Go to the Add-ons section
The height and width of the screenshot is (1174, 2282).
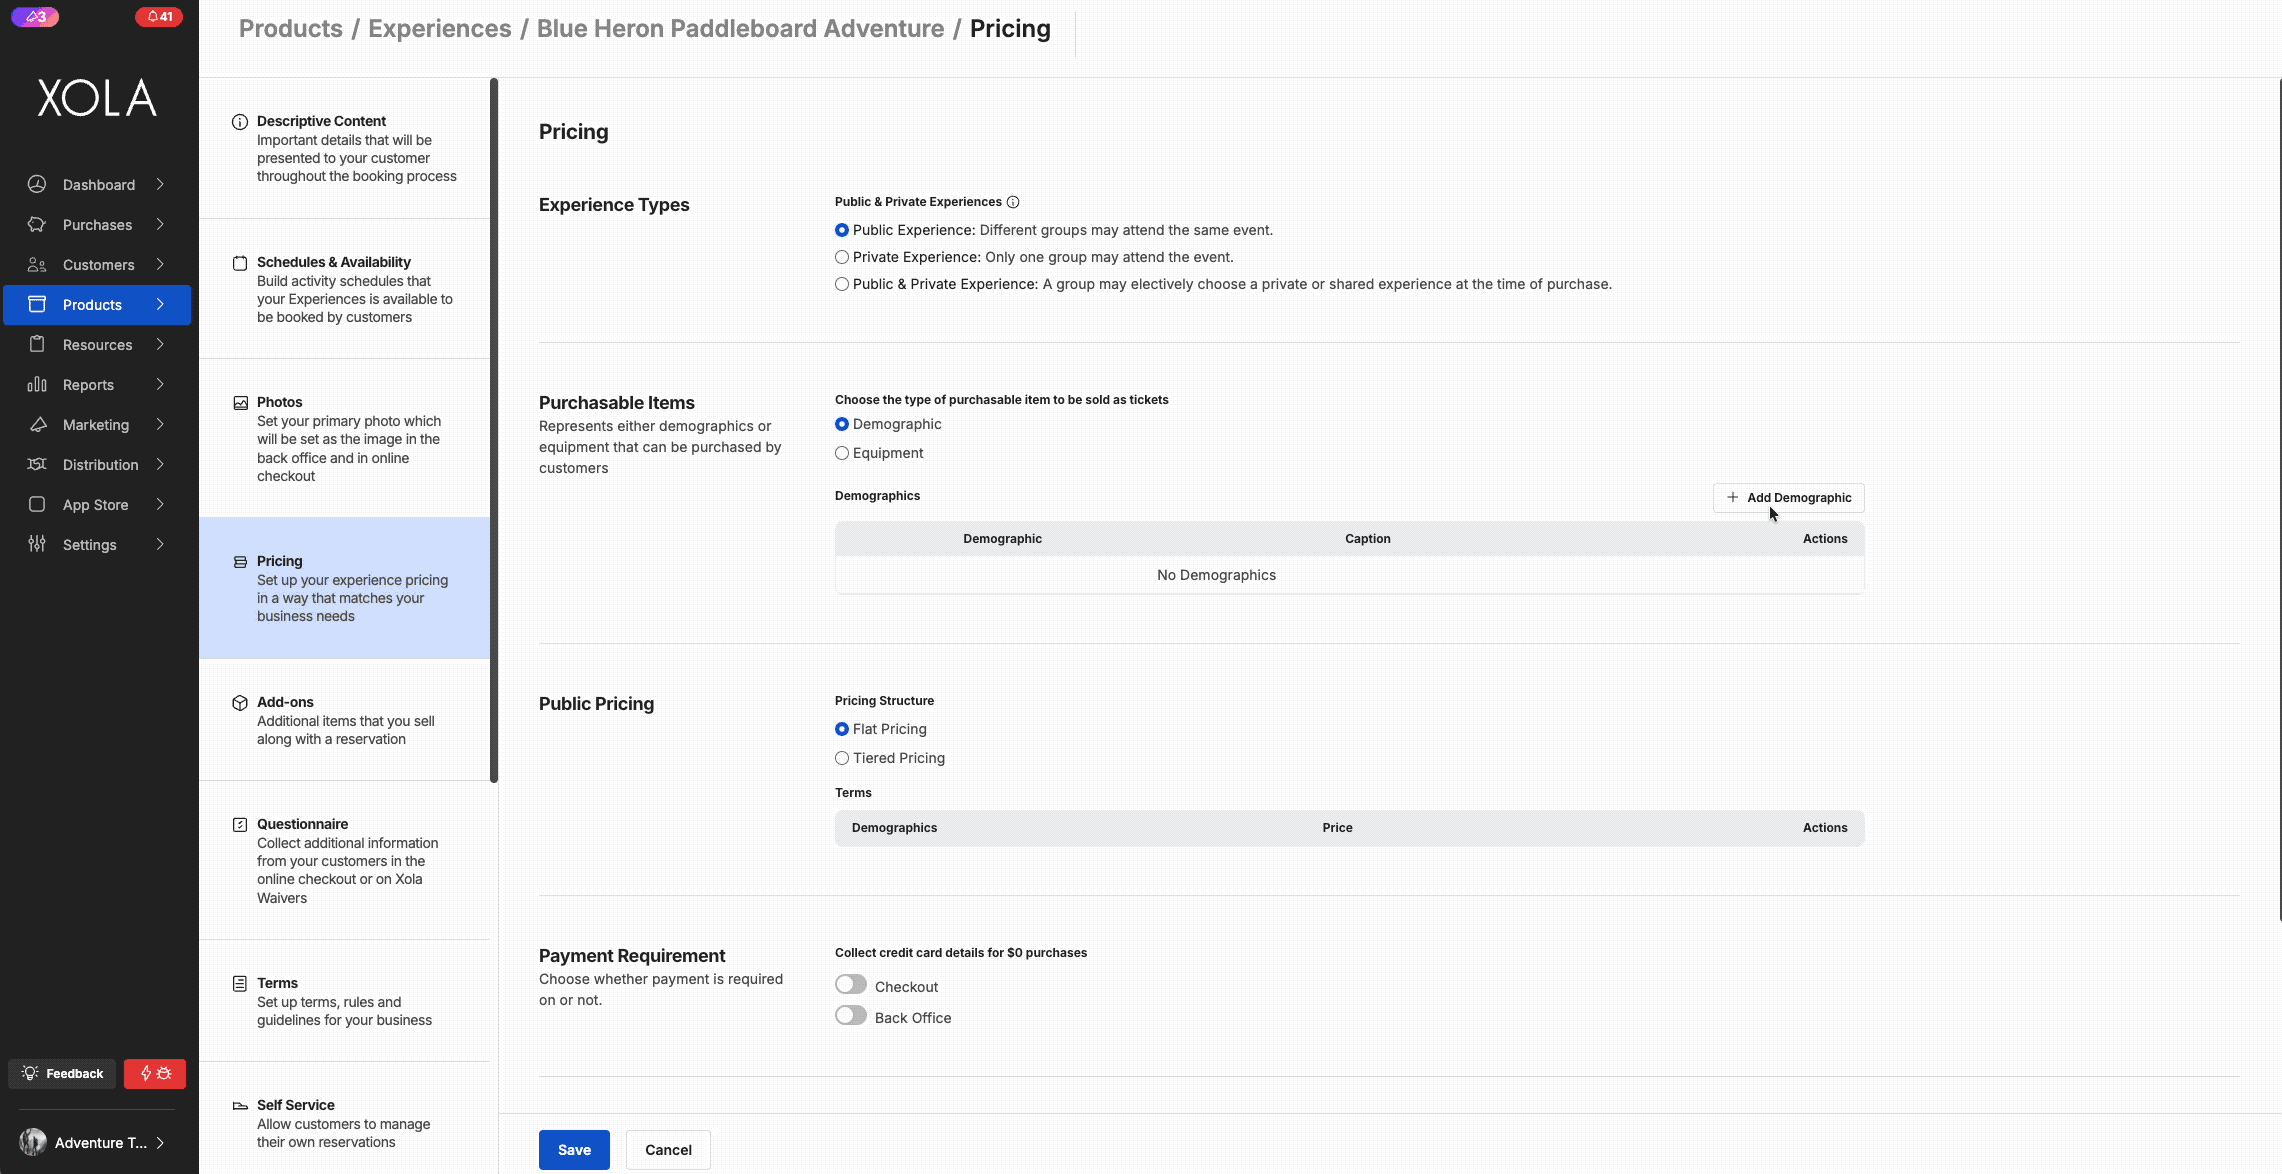(344, 720)
